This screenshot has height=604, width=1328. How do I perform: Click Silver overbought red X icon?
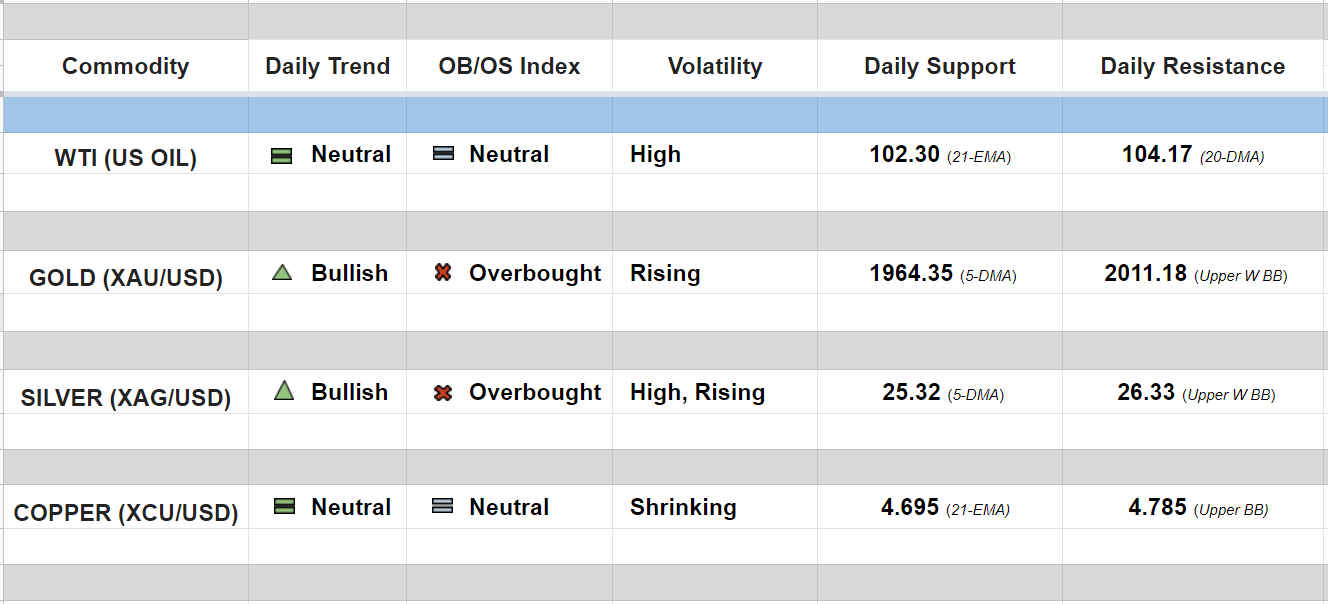tap(443, 392)
